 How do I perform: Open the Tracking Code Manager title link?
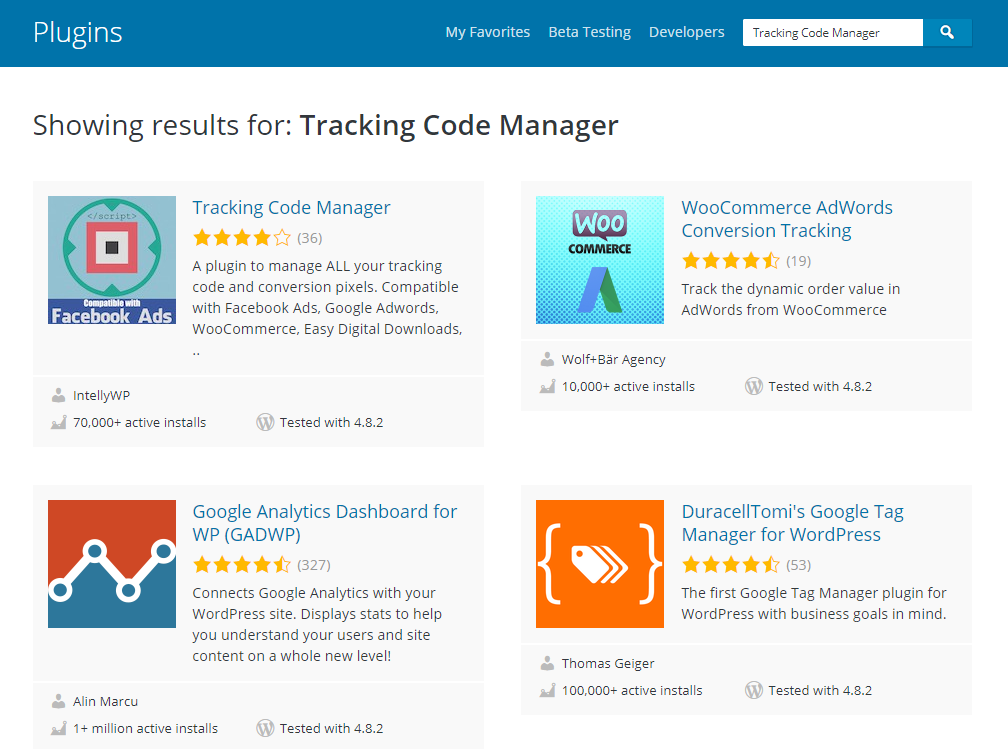(291, 208)
